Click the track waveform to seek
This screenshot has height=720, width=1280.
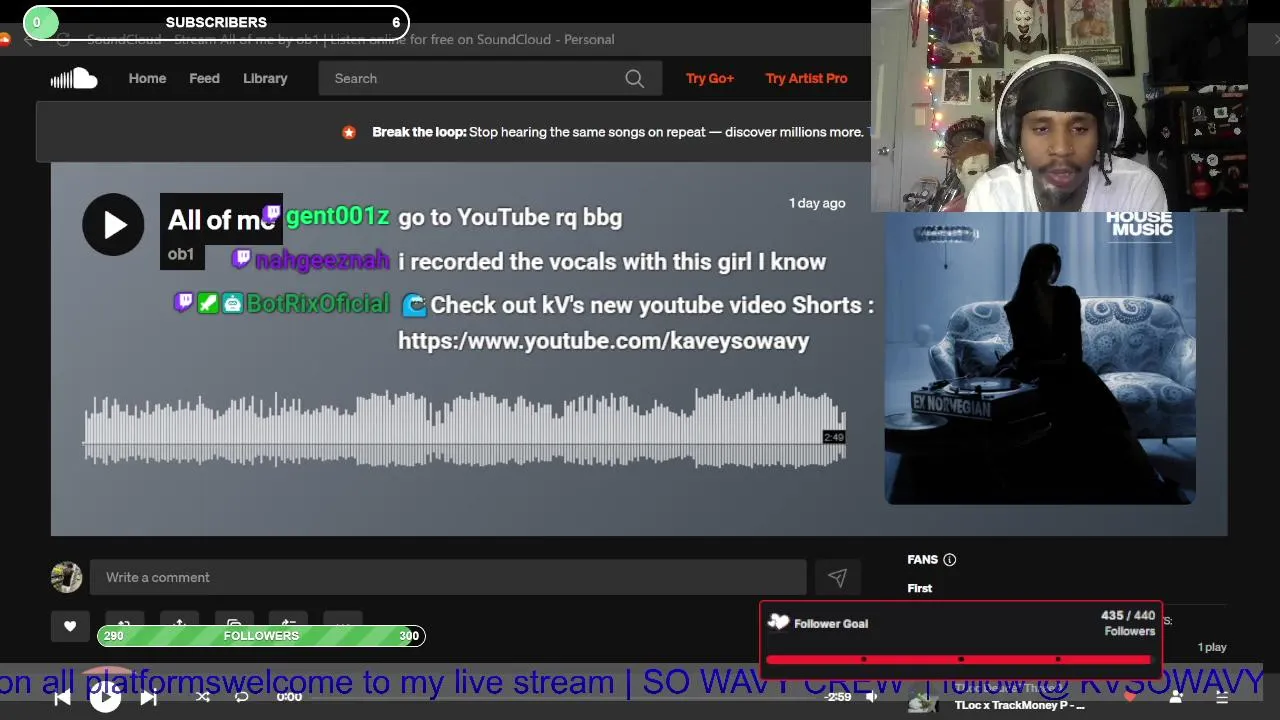pyautogui.click(x=465, y=430)
